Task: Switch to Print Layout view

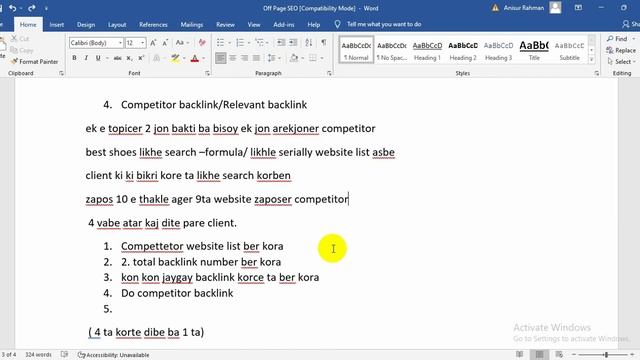Action: click(539, 354)
